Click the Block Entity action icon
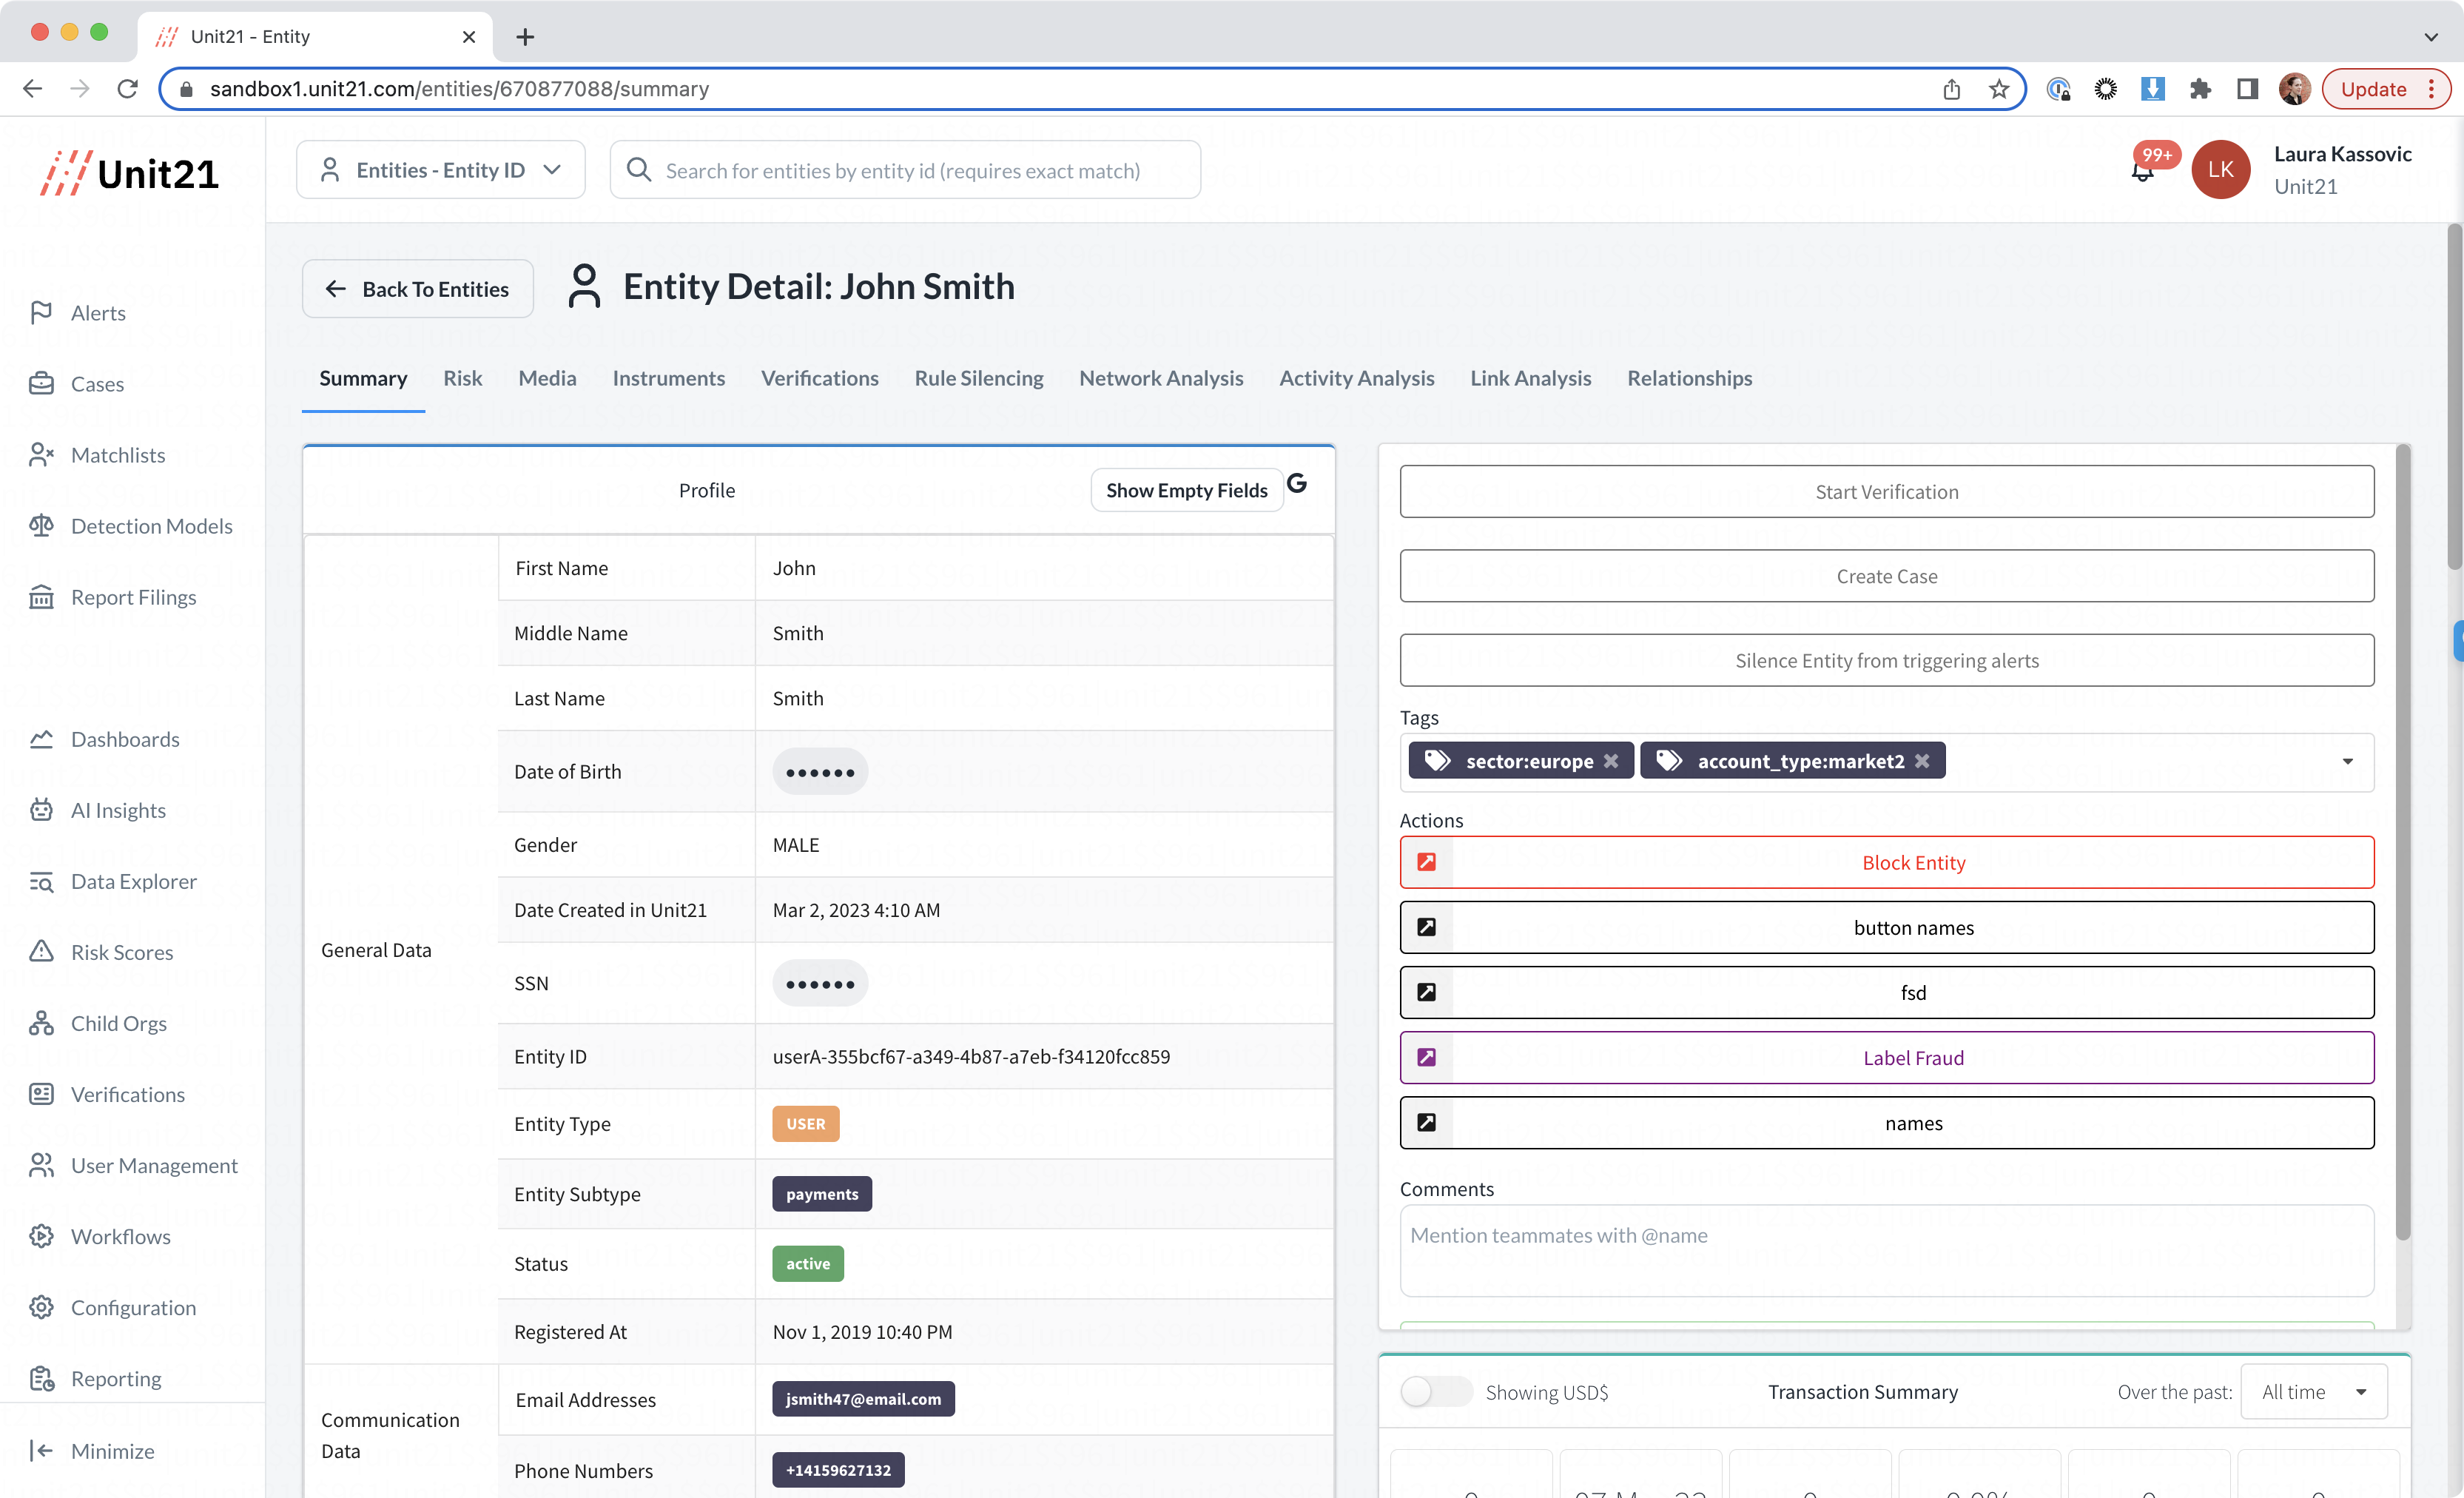Image resolution: width=2464 pixels, height=1498 pixels. pos(1427,862)
